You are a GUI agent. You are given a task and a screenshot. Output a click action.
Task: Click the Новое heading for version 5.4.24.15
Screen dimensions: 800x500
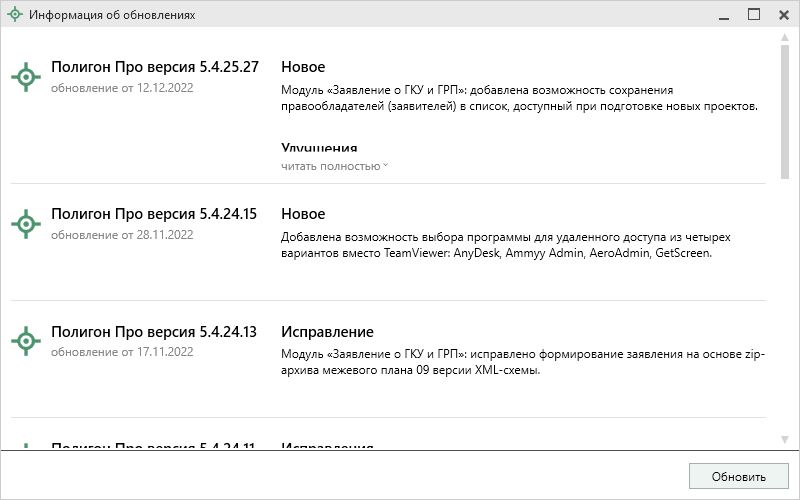point(303,214)
